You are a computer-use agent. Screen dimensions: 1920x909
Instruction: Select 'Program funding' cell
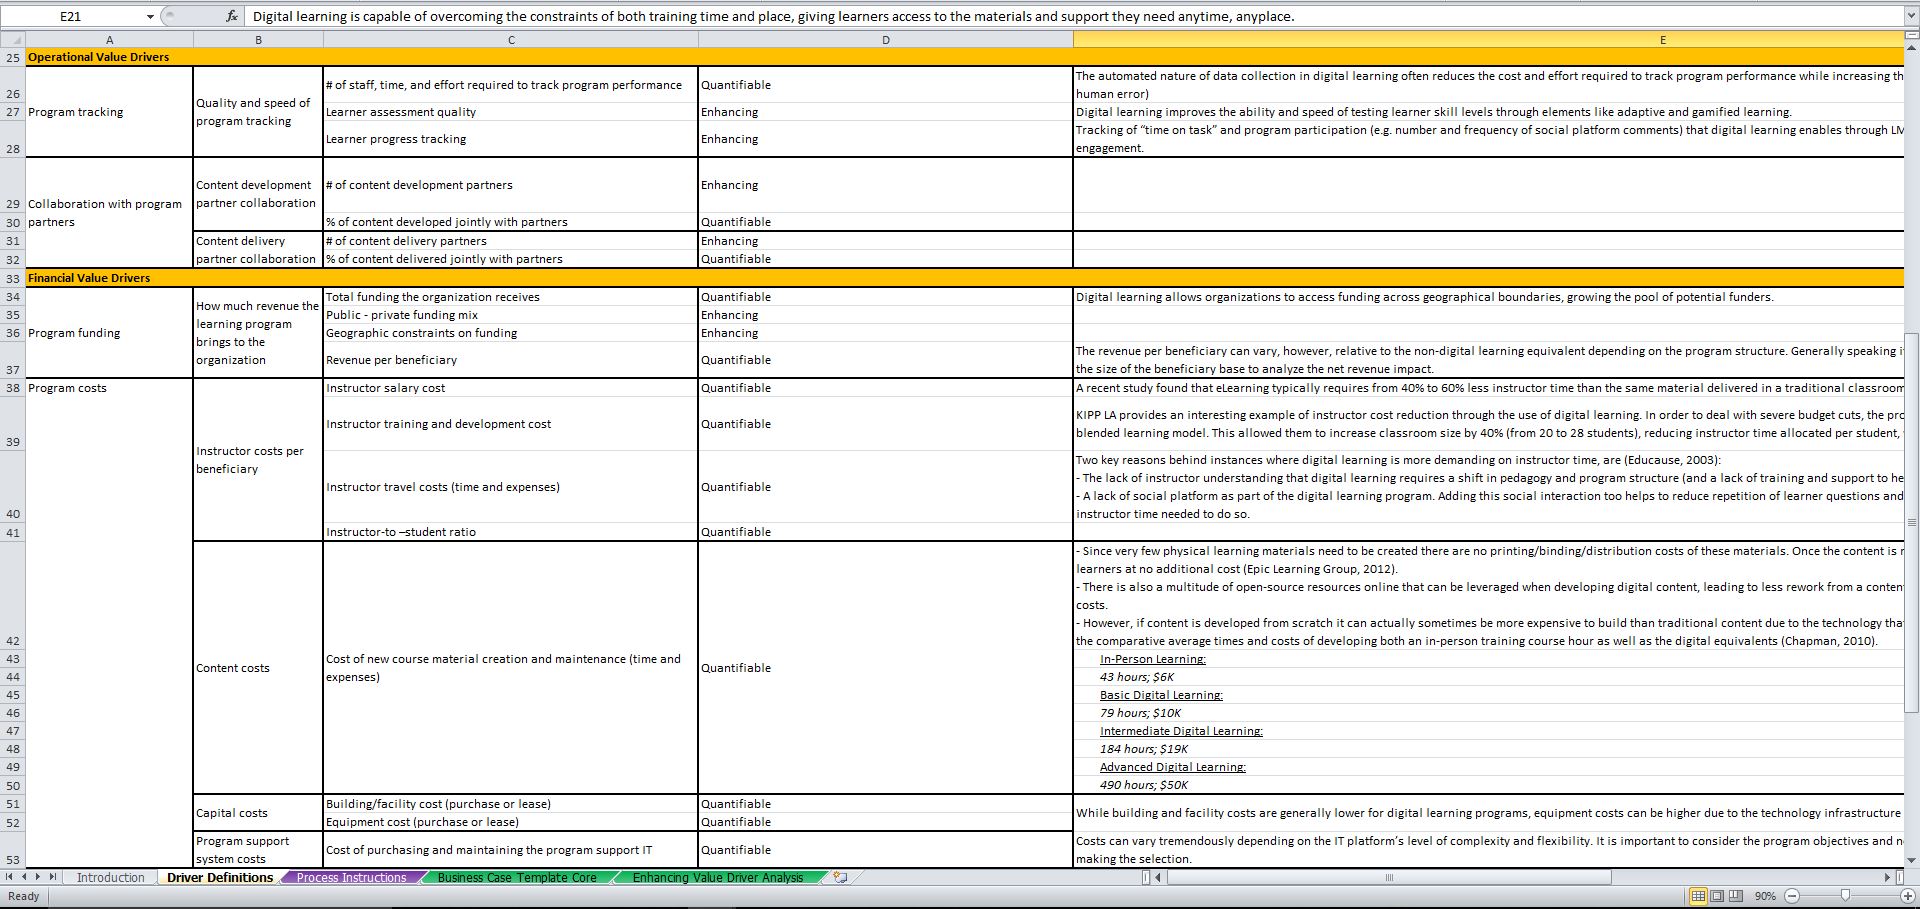[x=109, y=333]
